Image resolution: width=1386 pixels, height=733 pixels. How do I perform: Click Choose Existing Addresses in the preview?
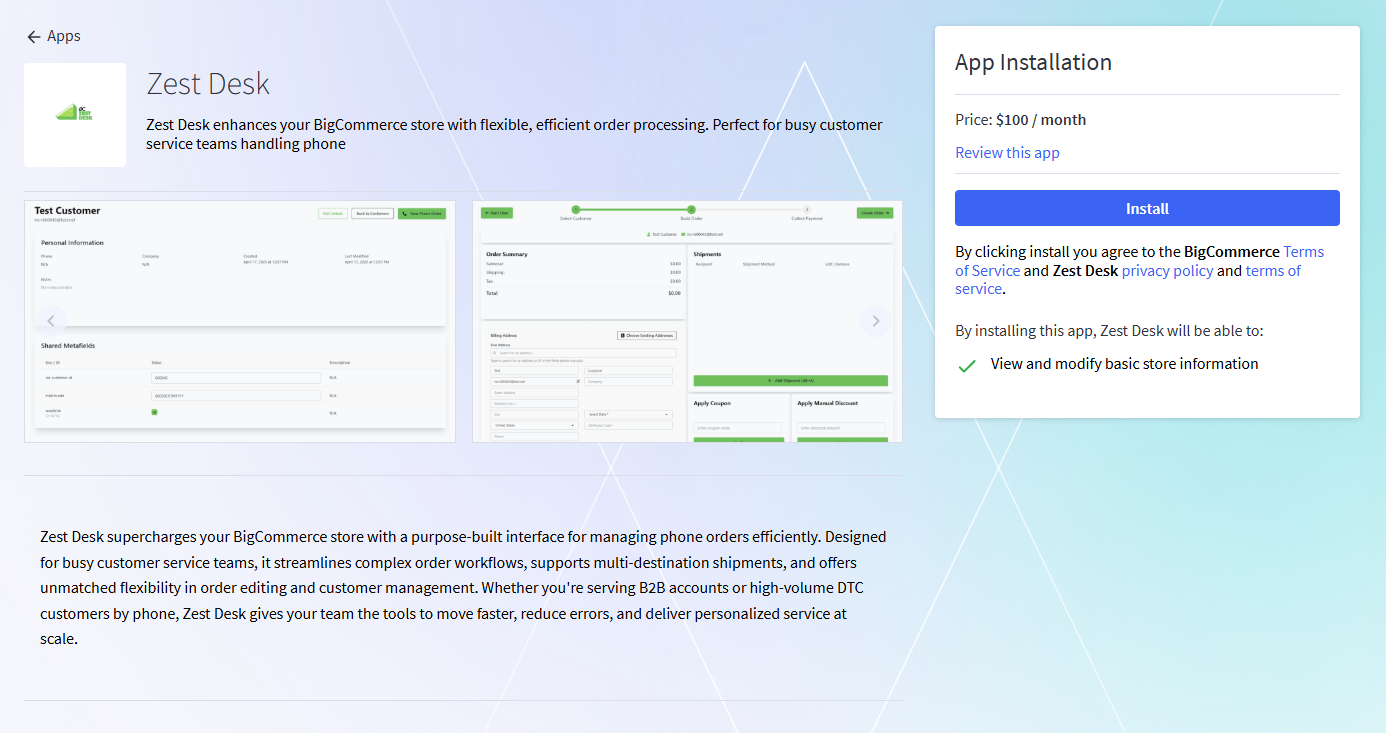[x=646, y=336]
